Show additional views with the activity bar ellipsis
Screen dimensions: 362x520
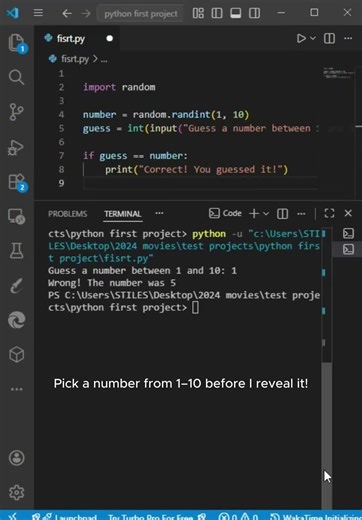point(17,389)
